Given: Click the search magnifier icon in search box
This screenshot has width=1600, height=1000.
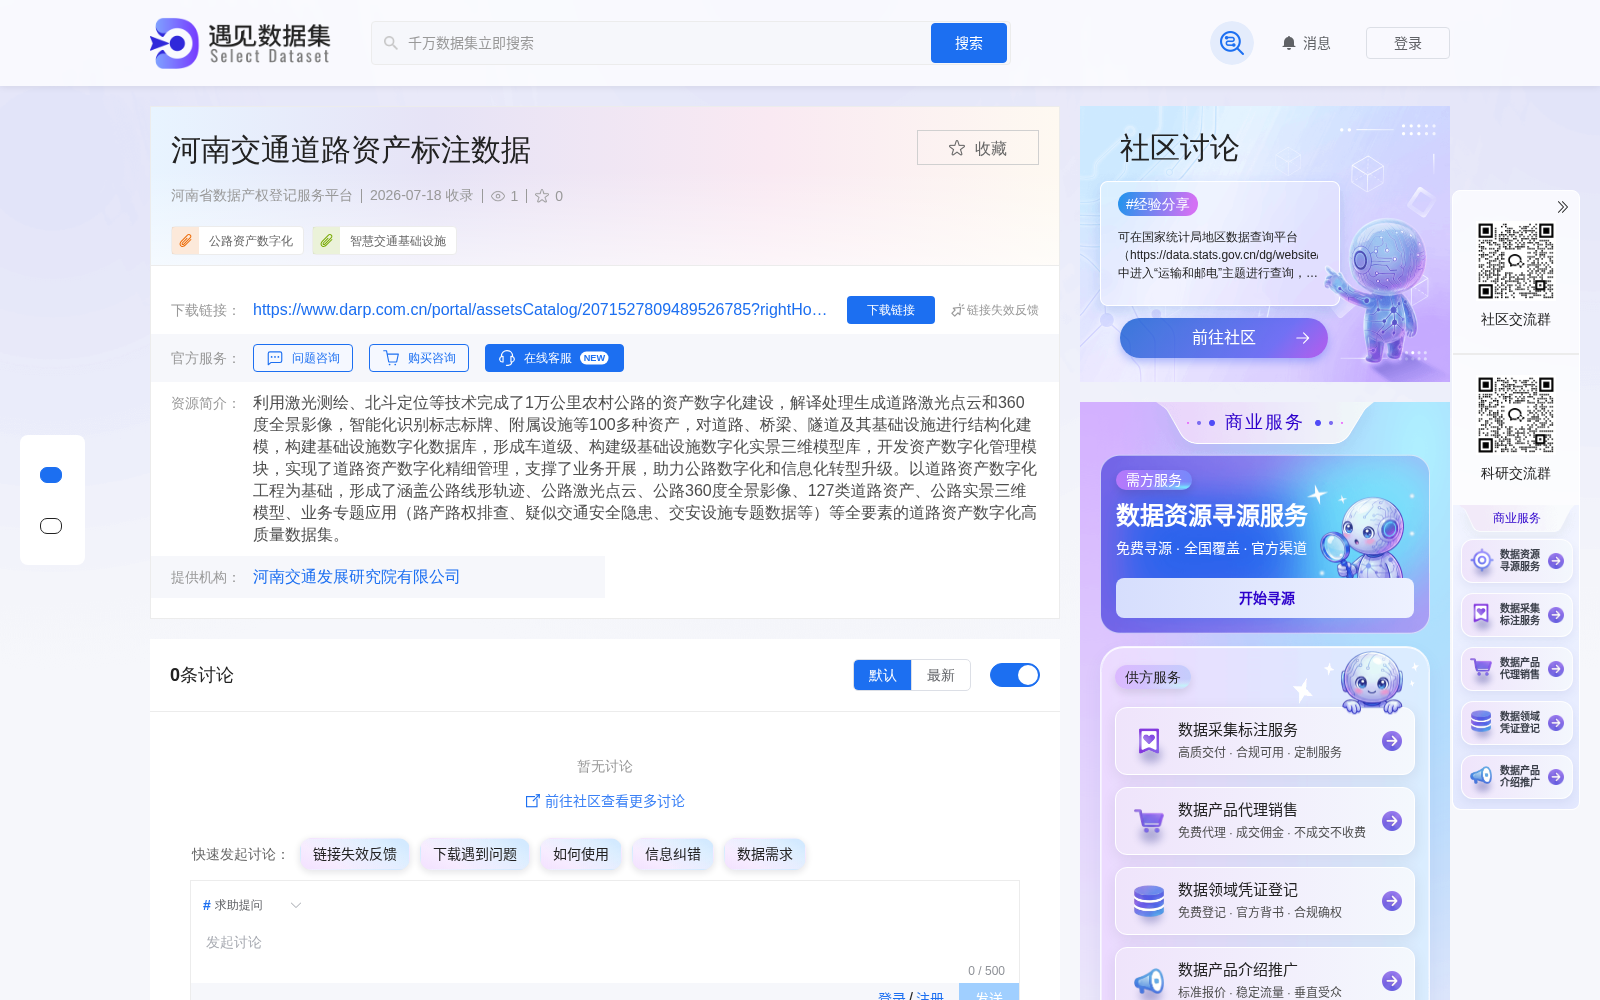Looking at the screenshot, I should point(391,43).
